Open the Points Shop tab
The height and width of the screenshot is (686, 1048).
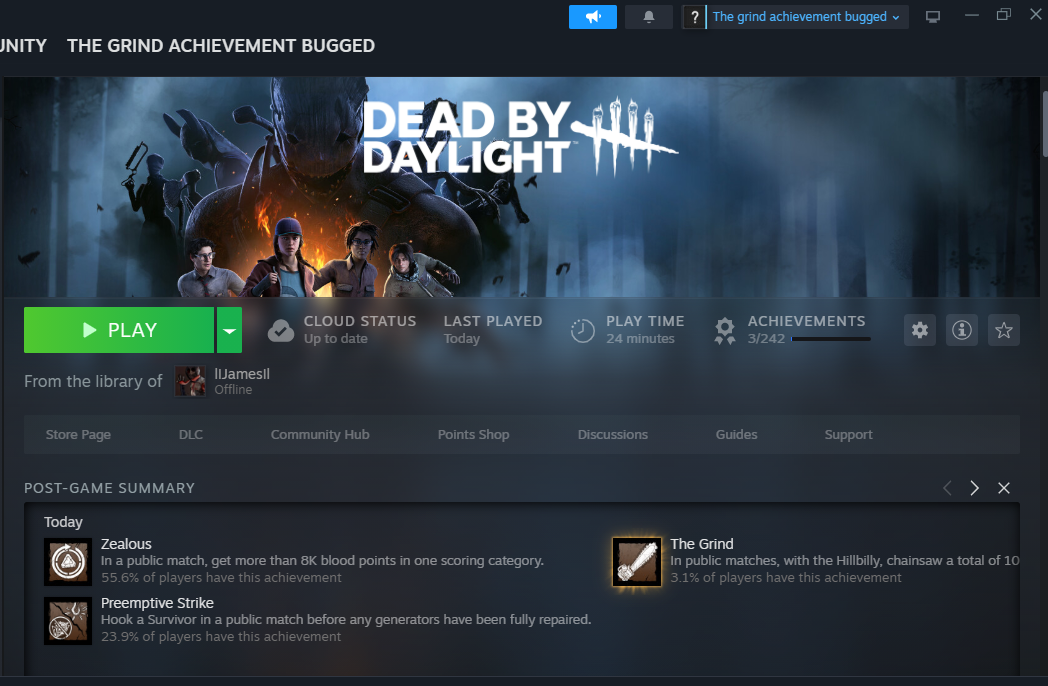(473, 435)
